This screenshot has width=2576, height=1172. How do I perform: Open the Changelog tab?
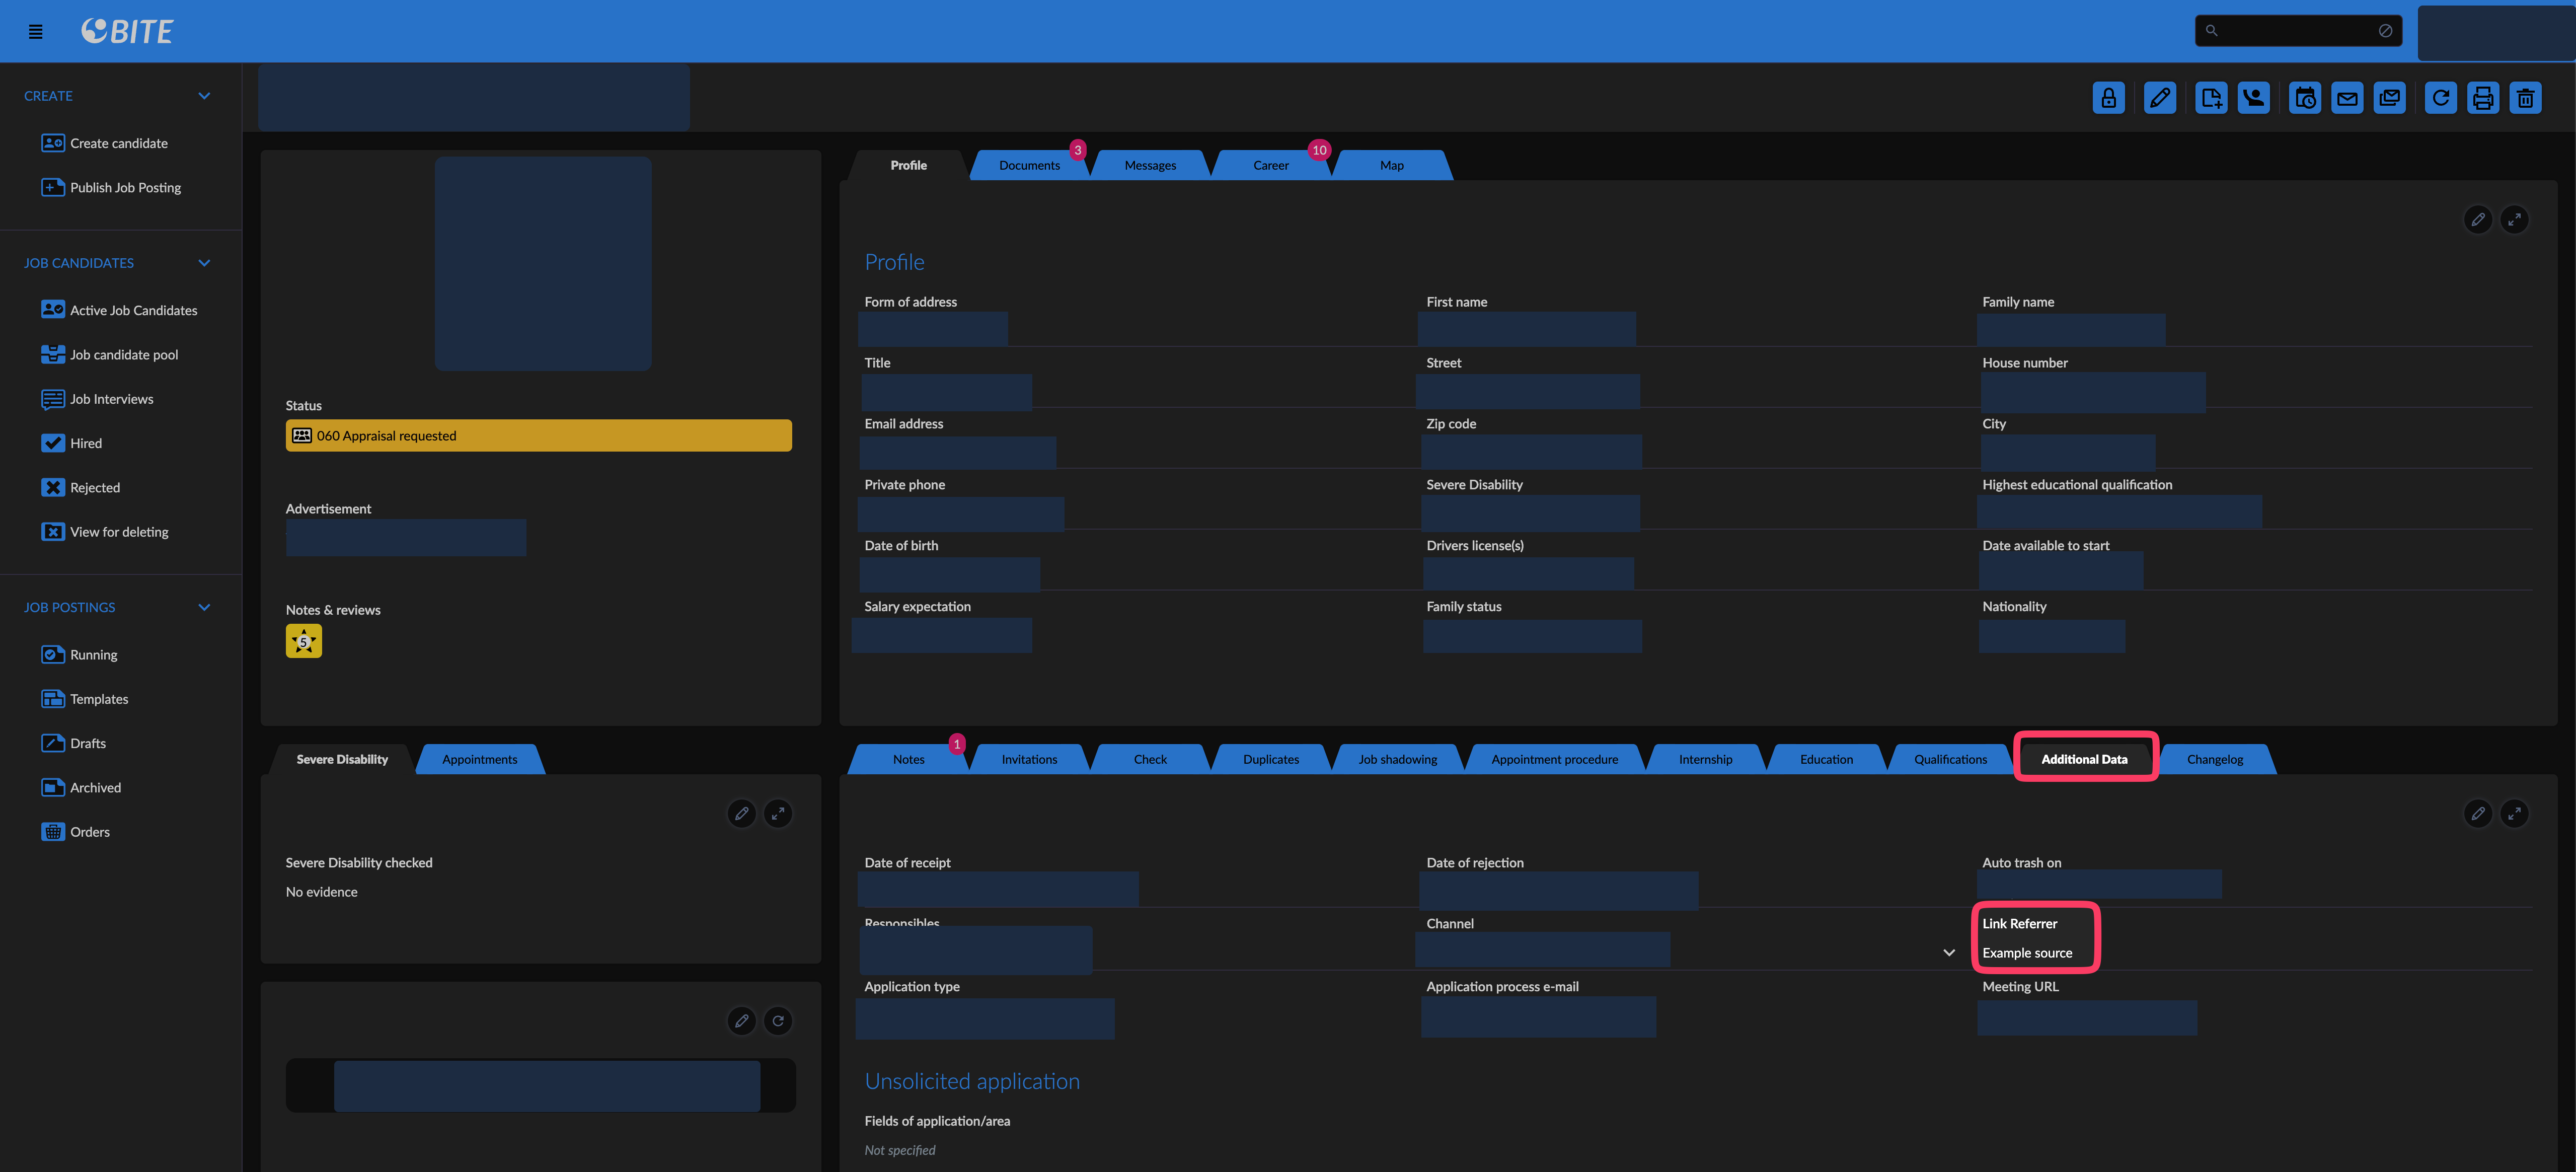pos(2214,760)
